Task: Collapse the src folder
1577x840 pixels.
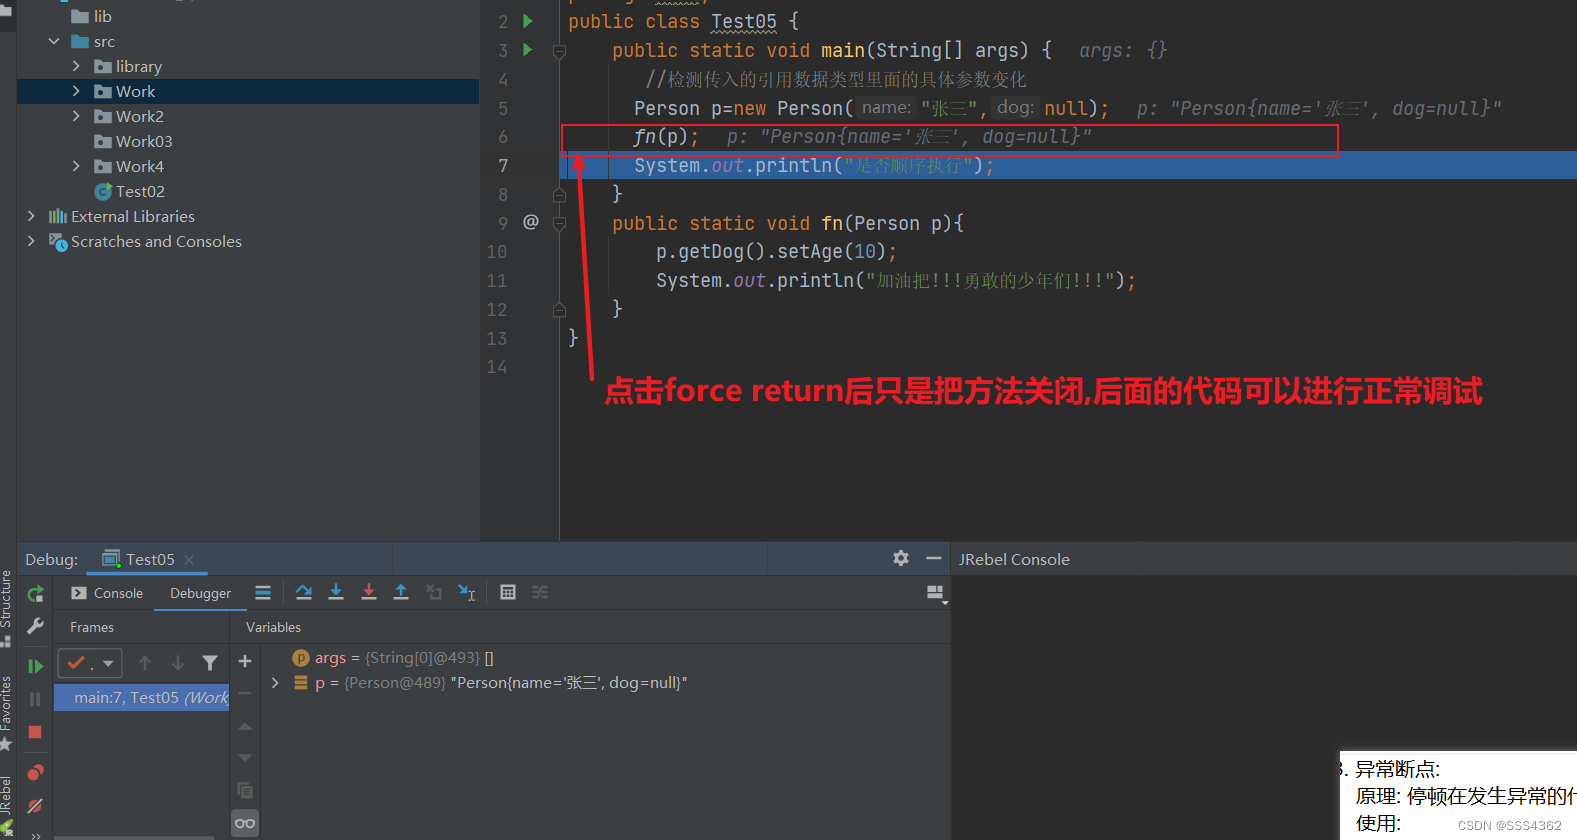Action: pos(54,41)
